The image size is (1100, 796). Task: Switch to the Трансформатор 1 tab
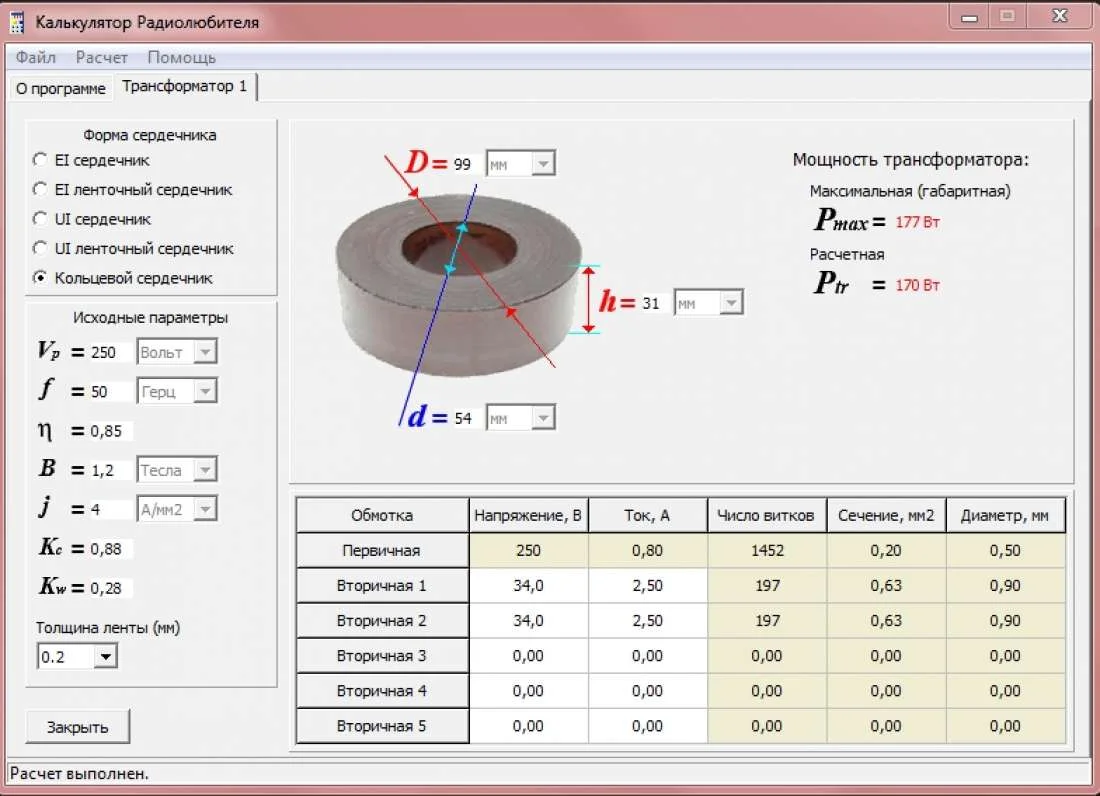click(x=185, y=86)
